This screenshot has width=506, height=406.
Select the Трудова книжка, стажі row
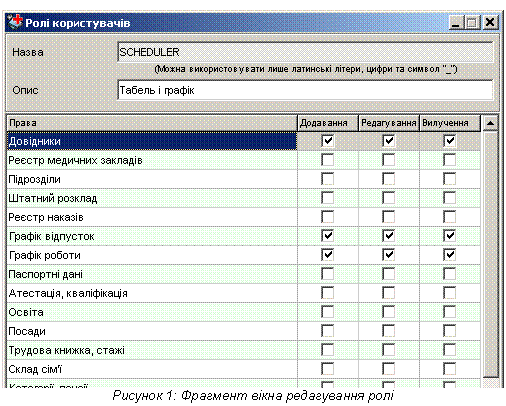click(152, 350)
